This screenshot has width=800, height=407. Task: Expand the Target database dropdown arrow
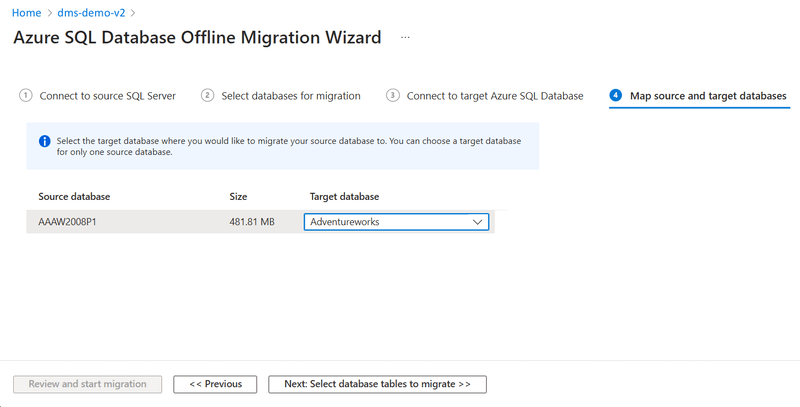click(x=478, y=222)
